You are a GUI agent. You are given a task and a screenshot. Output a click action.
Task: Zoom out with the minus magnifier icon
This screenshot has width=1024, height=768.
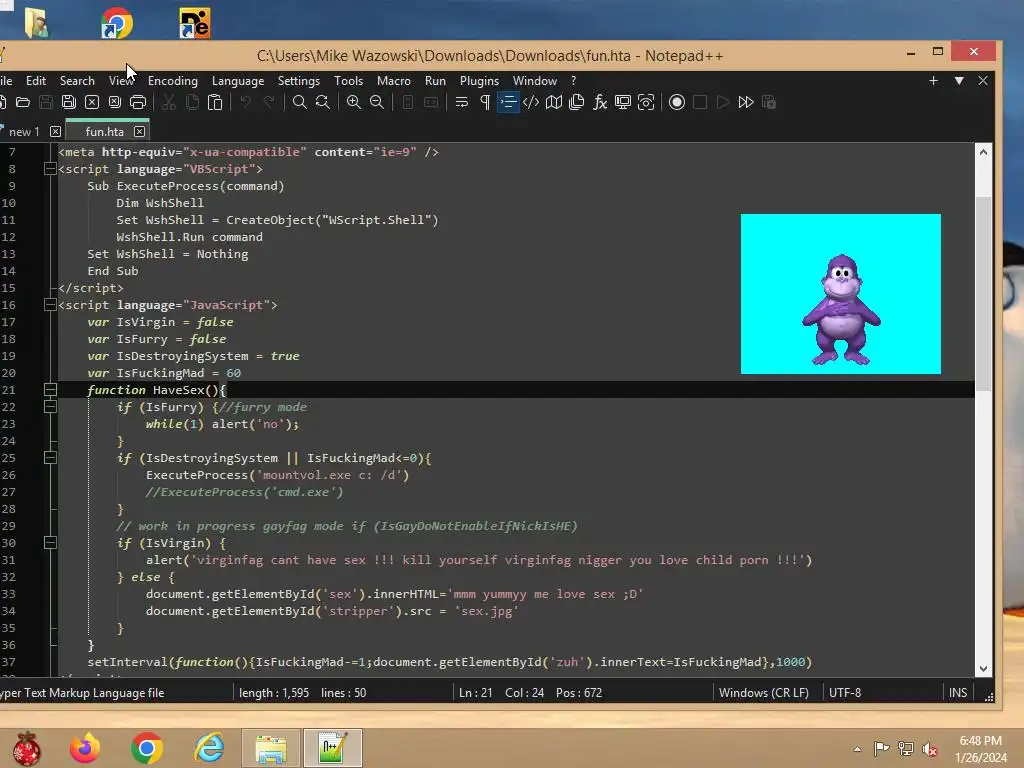tap(377, 103)
